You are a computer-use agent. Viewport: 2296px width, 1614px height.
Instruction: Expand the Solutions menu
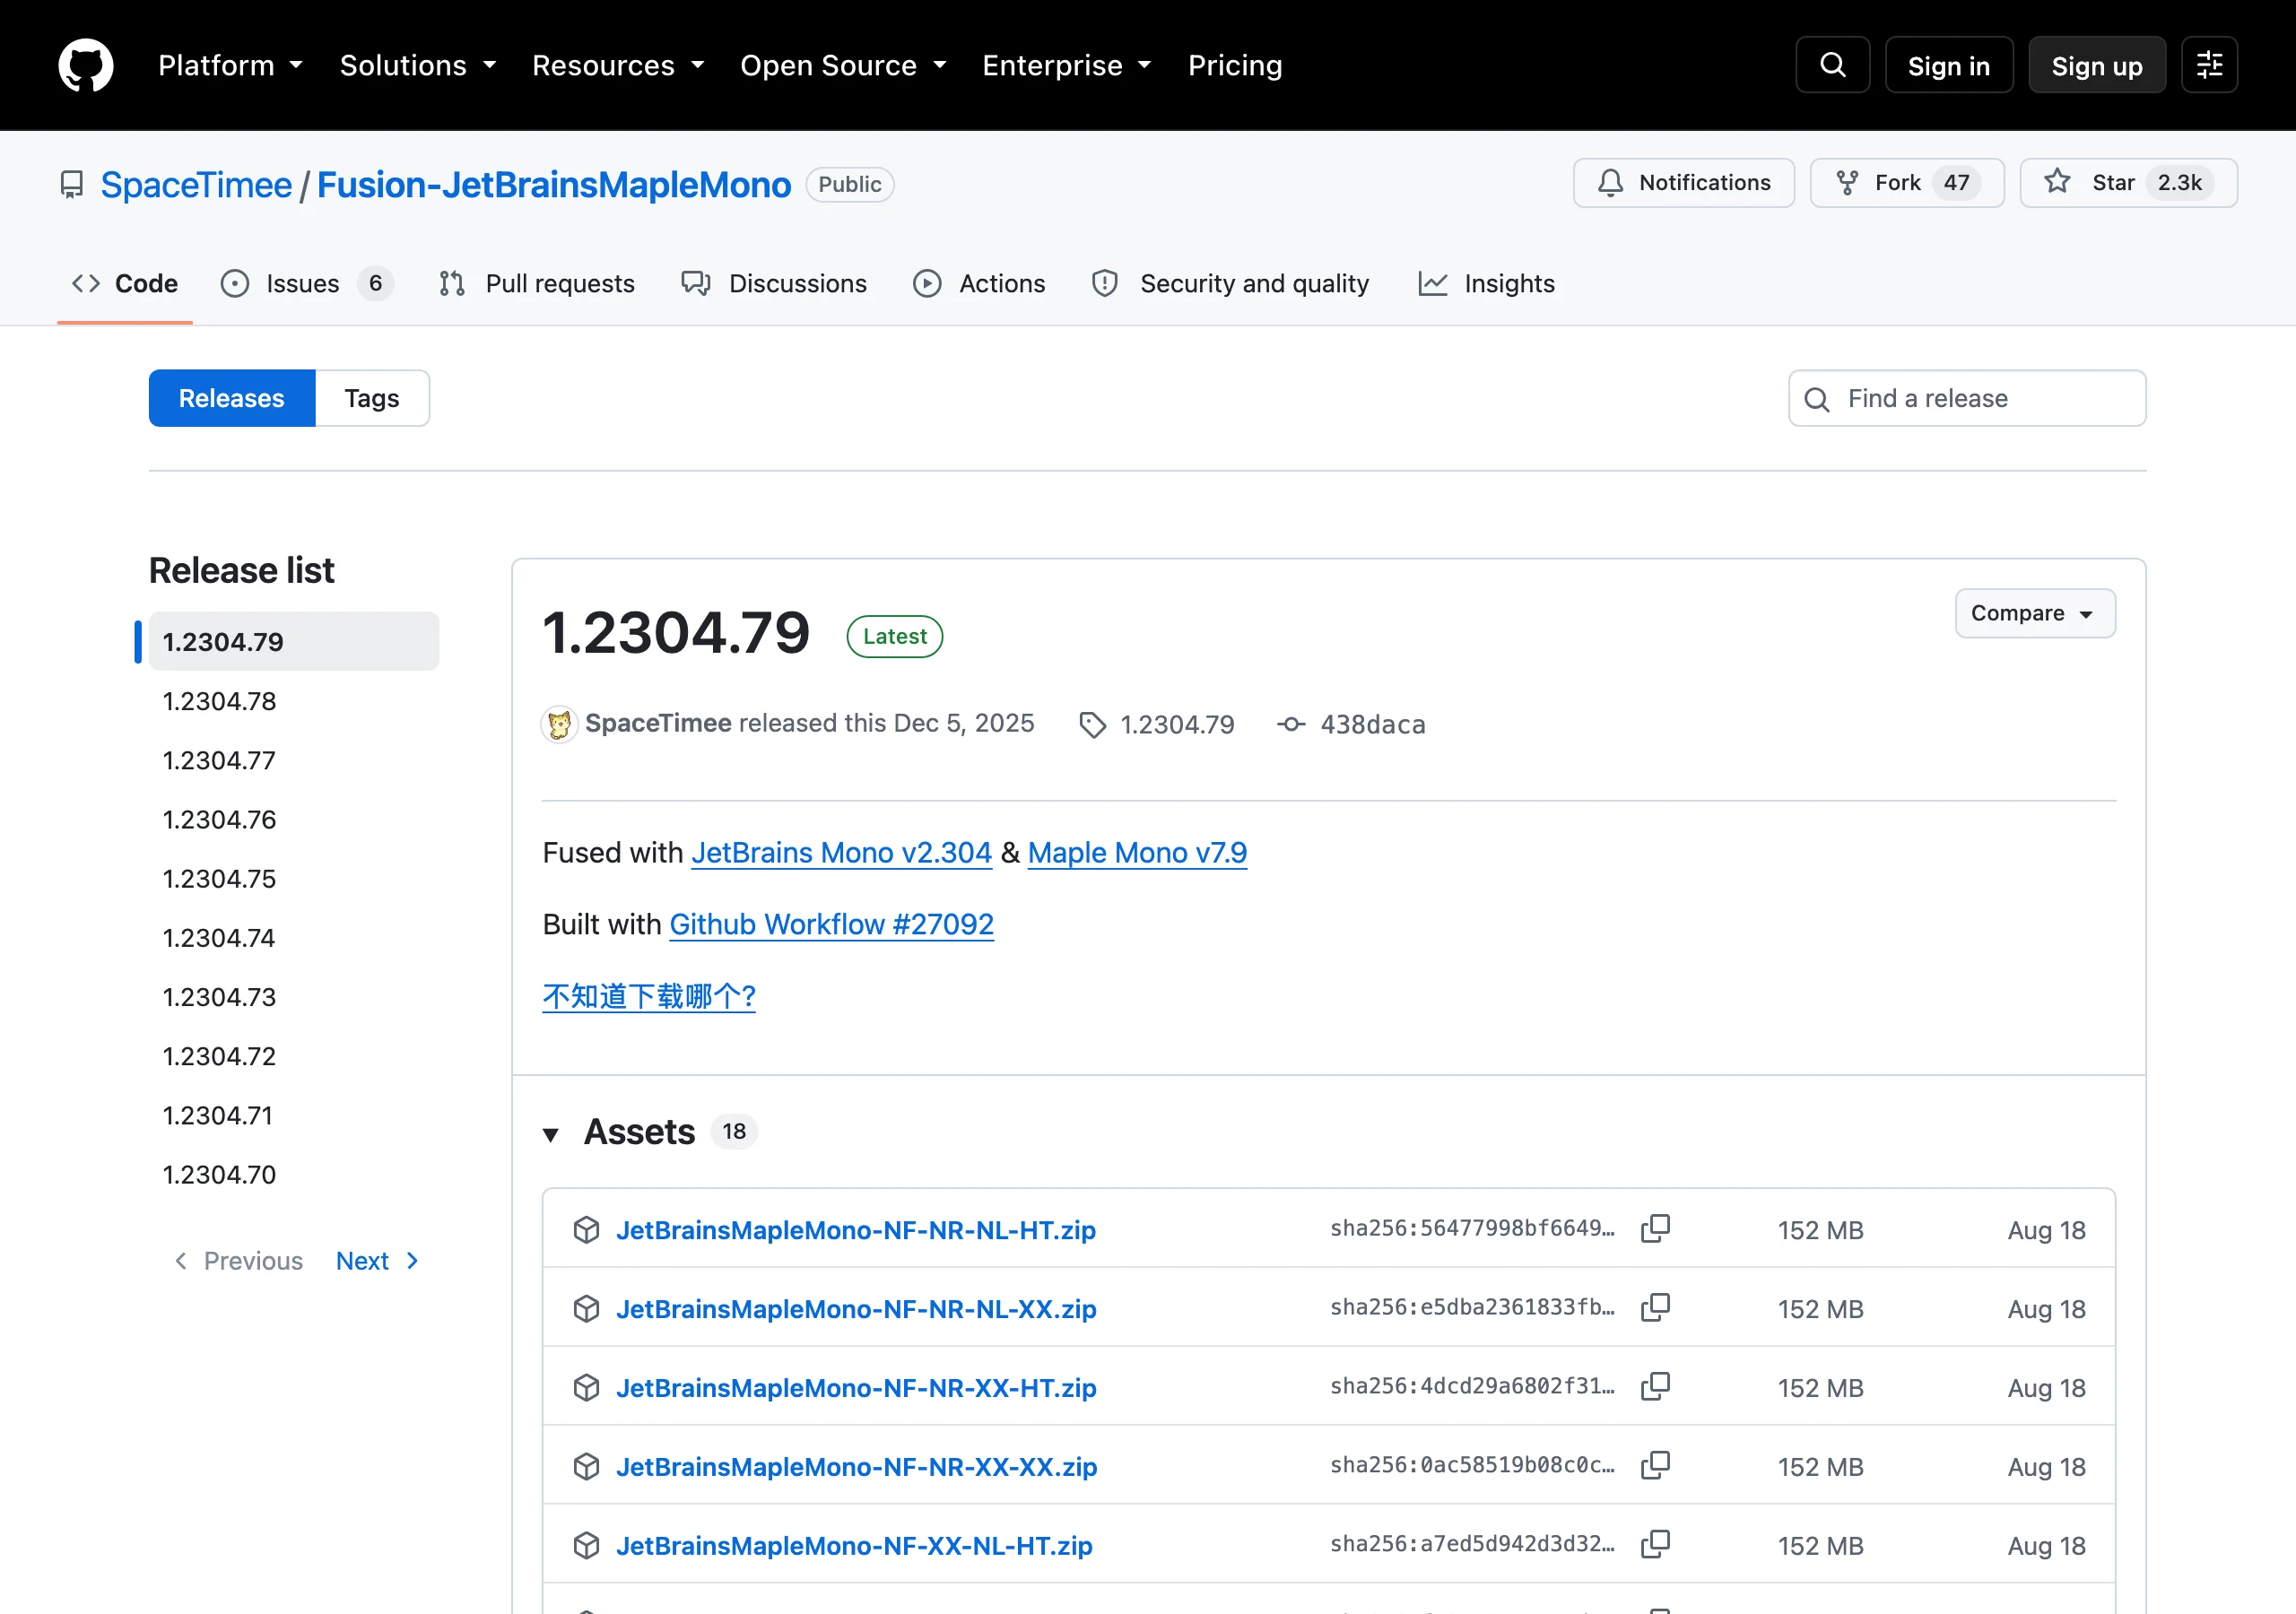click(x=418, y=66)
